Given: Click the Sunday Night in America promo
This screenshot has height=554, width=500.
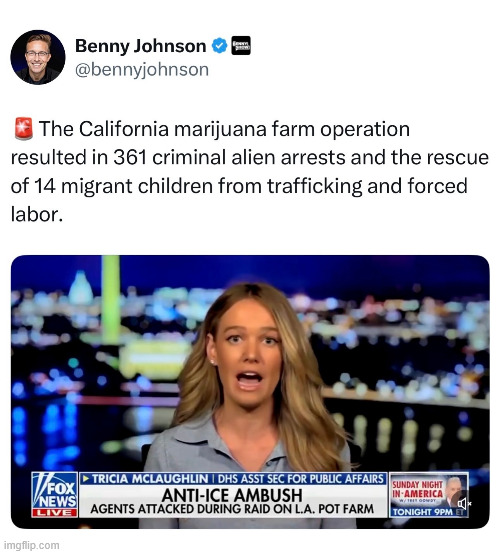Looking at the screenshot, I should 429,495.
